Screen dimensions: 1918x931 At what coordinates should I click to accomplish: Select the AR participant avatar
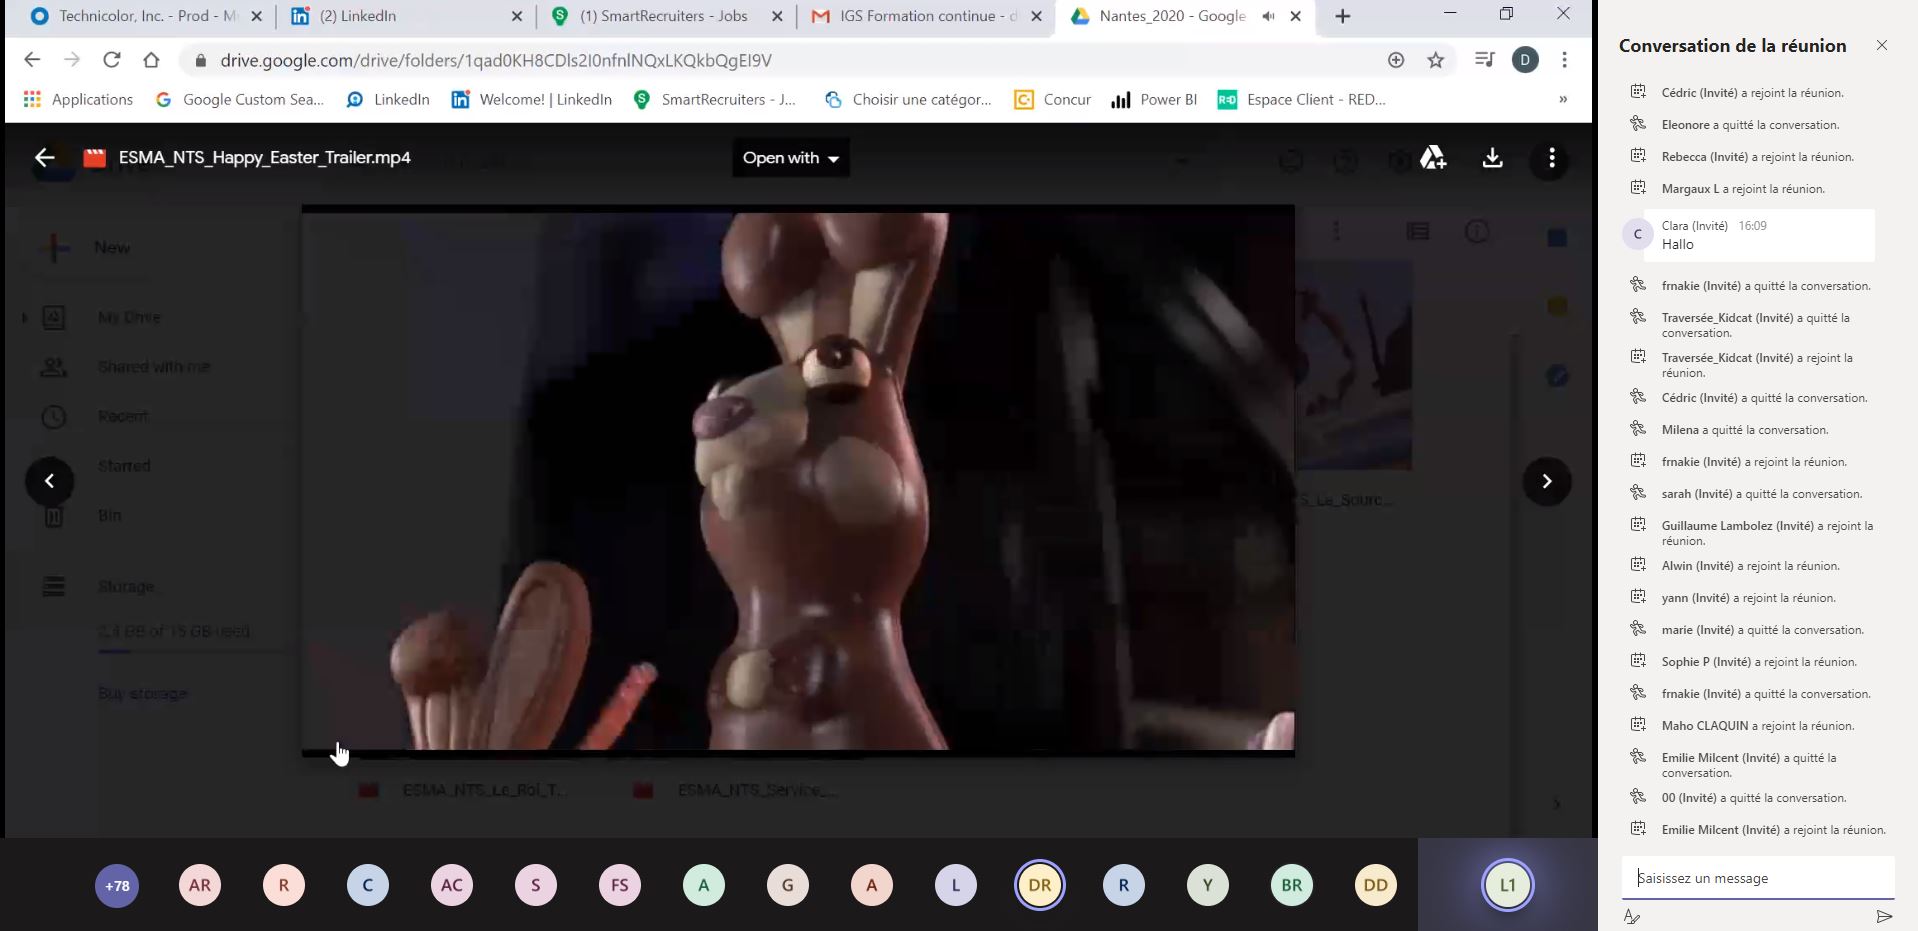200,885
